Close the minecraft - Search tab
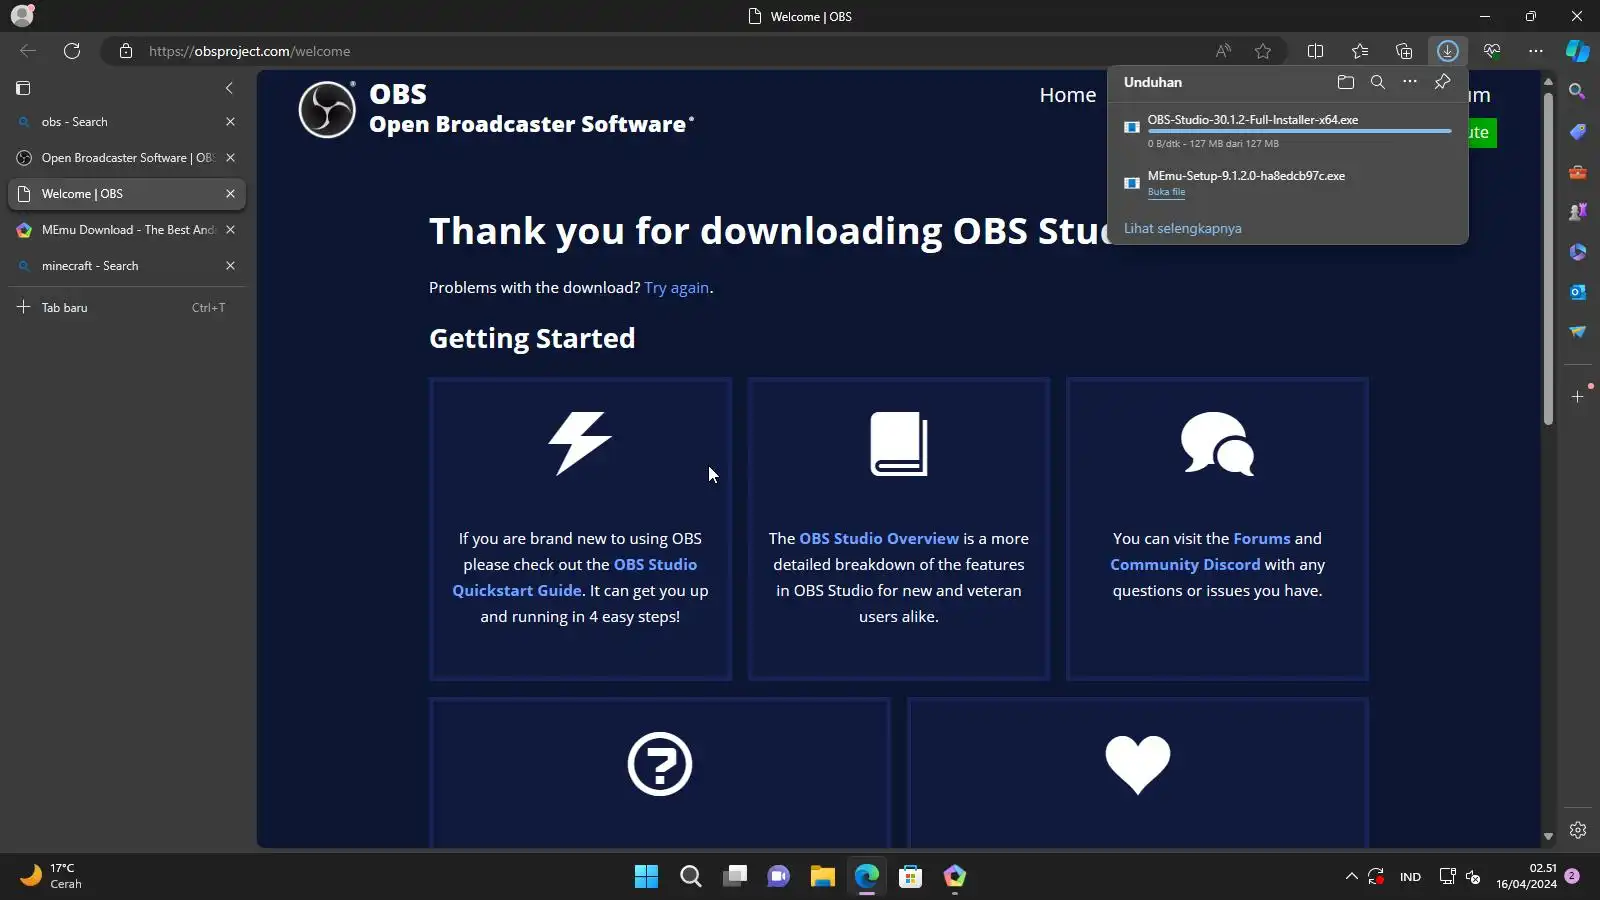The height and width of the screenshot is (900, 1600). point(230,266)
